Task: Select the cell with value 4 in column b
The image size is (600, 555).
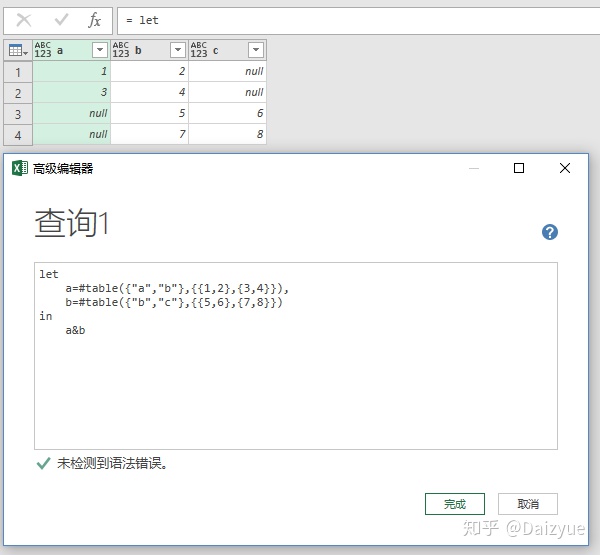Action: click(150, 92)
